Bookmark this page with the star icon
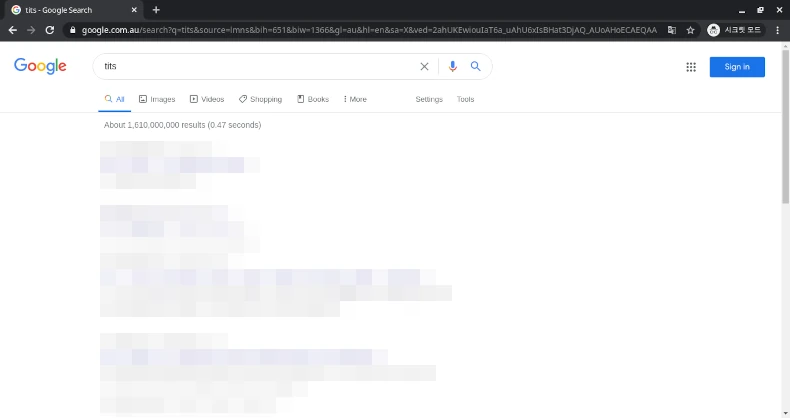This screenshot has height=418, width=790. pos(690,30)
